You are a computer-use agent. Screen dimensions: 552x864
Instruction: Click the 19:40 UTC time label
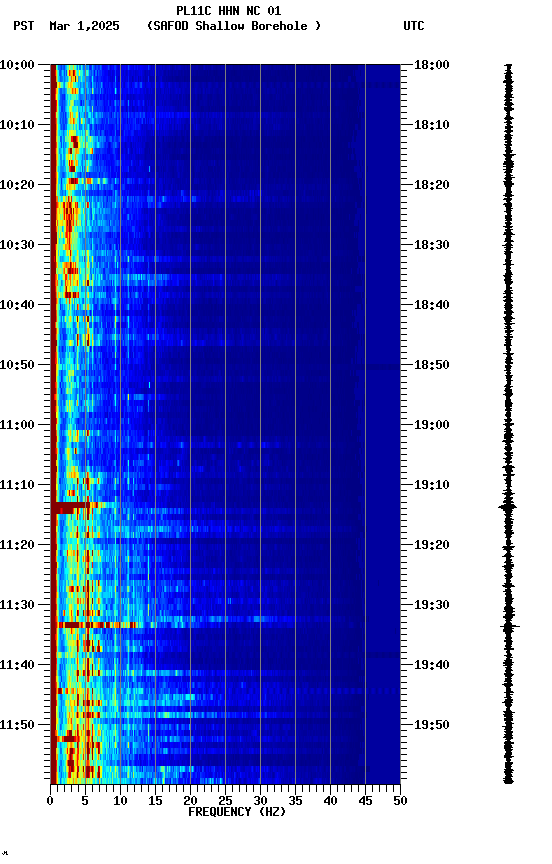432,665
